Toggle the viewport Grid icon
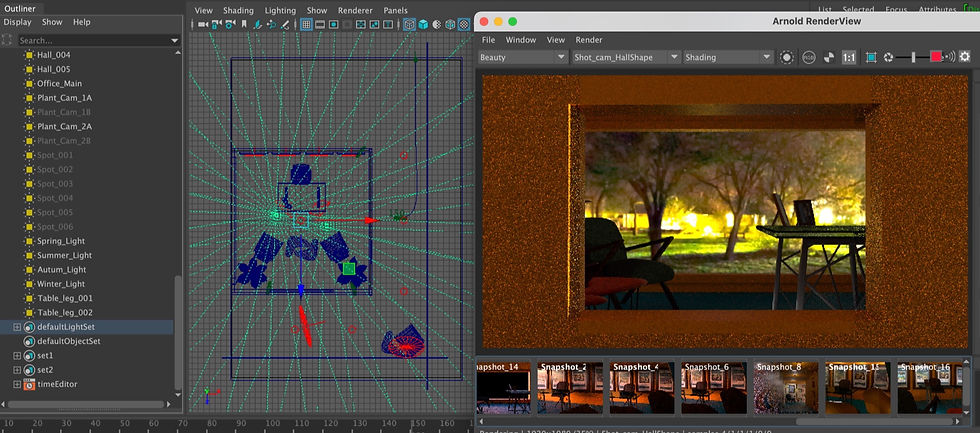Image resolution: width=980 pixels, height=433 pixels. click(x=306, y=24)
